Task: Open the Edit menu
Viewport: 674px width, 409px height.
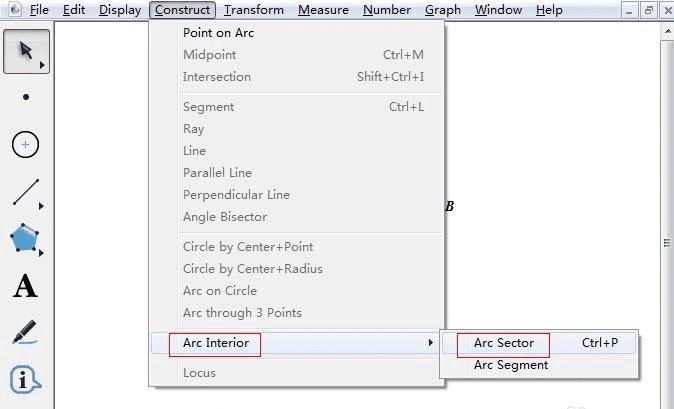Action: pos(74,10)
